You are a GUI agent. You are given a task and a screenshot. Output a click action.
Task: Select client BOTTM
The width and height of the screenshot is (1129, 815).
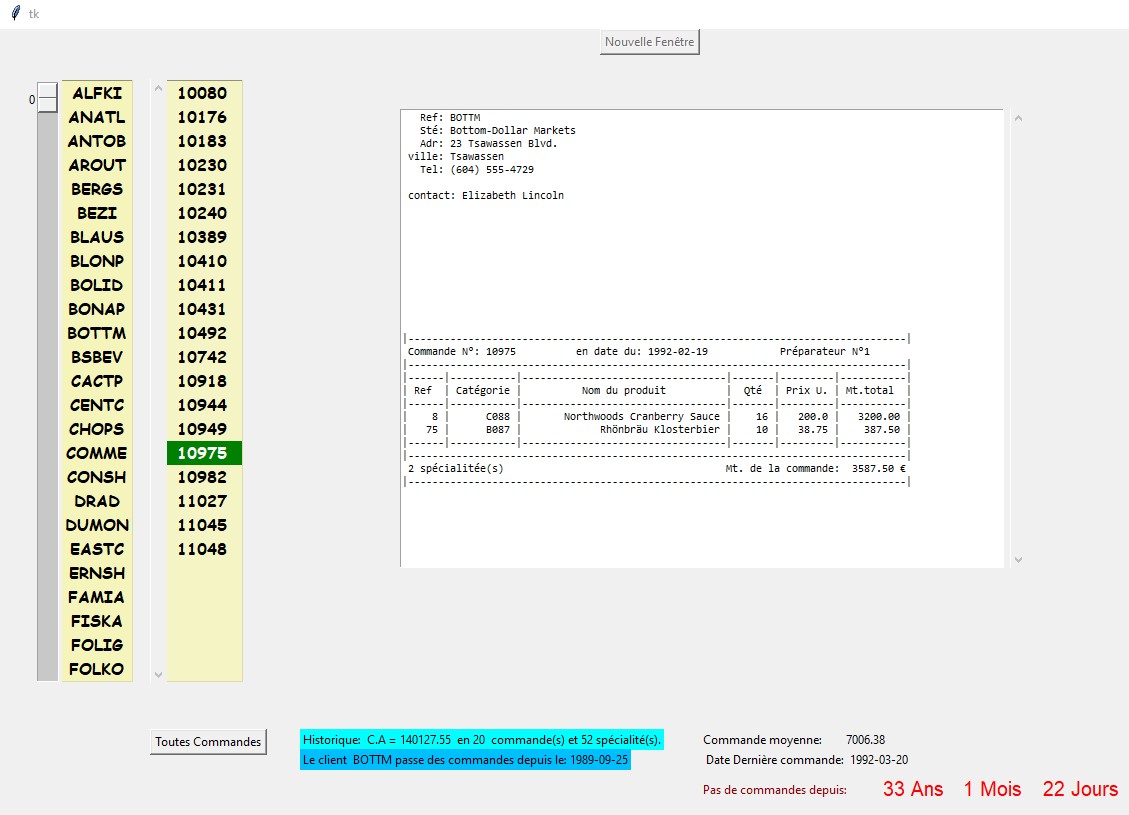[x=97, y=333]
